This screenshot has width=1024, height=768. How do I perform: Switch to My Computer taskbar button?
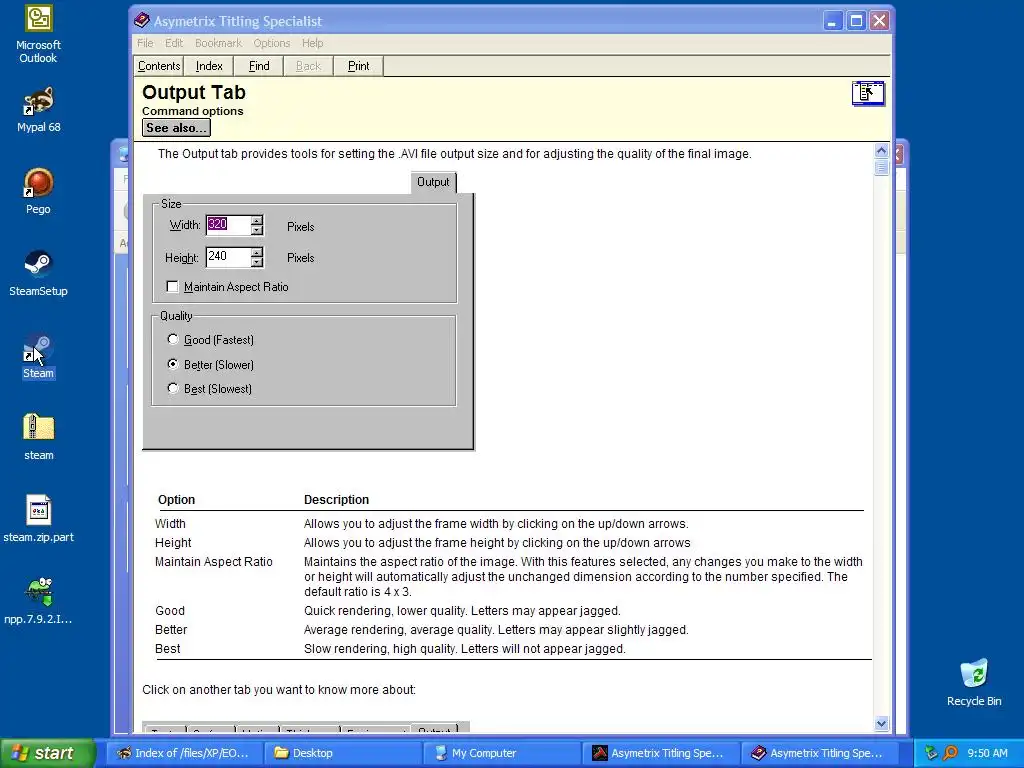[x=504, y=753]
